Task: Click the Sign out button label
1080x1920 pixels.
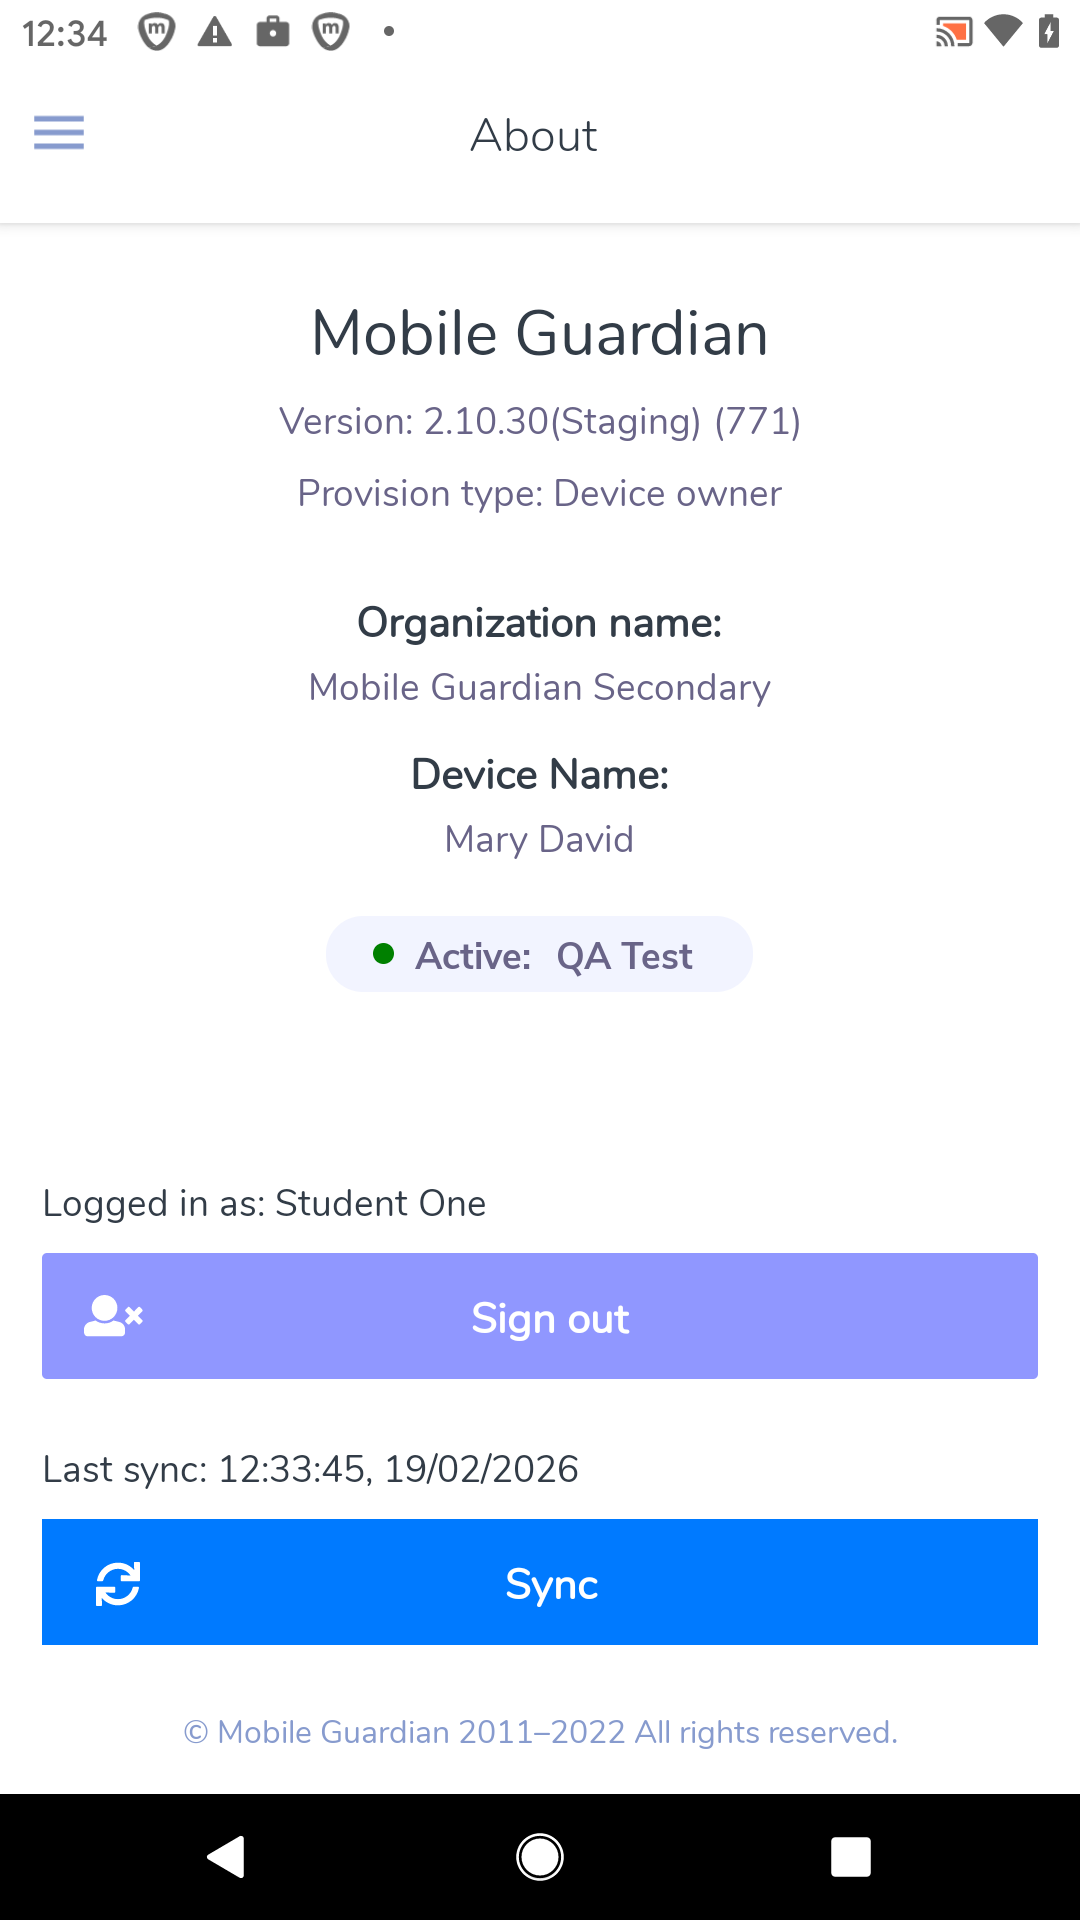Action: click(550, 1319)
